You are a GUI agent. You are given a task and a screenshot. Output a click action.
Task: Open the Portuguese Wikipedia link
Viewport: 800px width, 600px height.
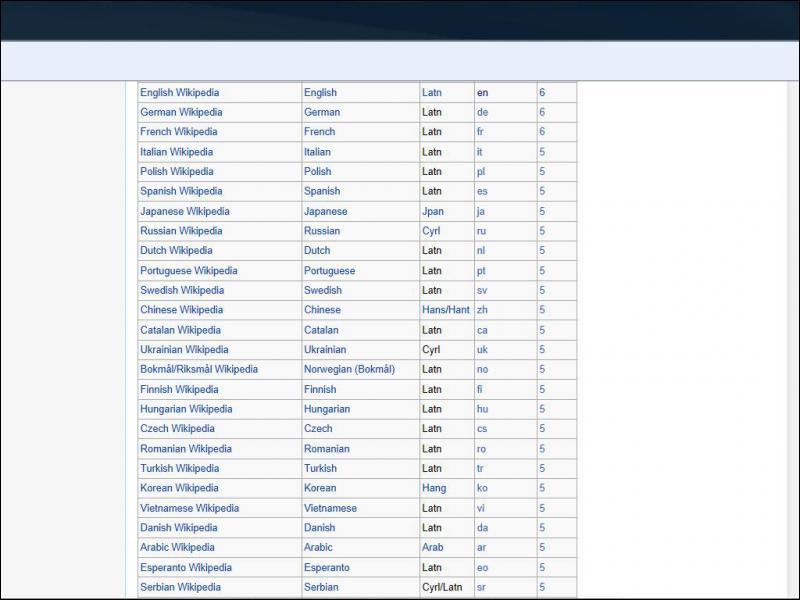tap(189, 270)
